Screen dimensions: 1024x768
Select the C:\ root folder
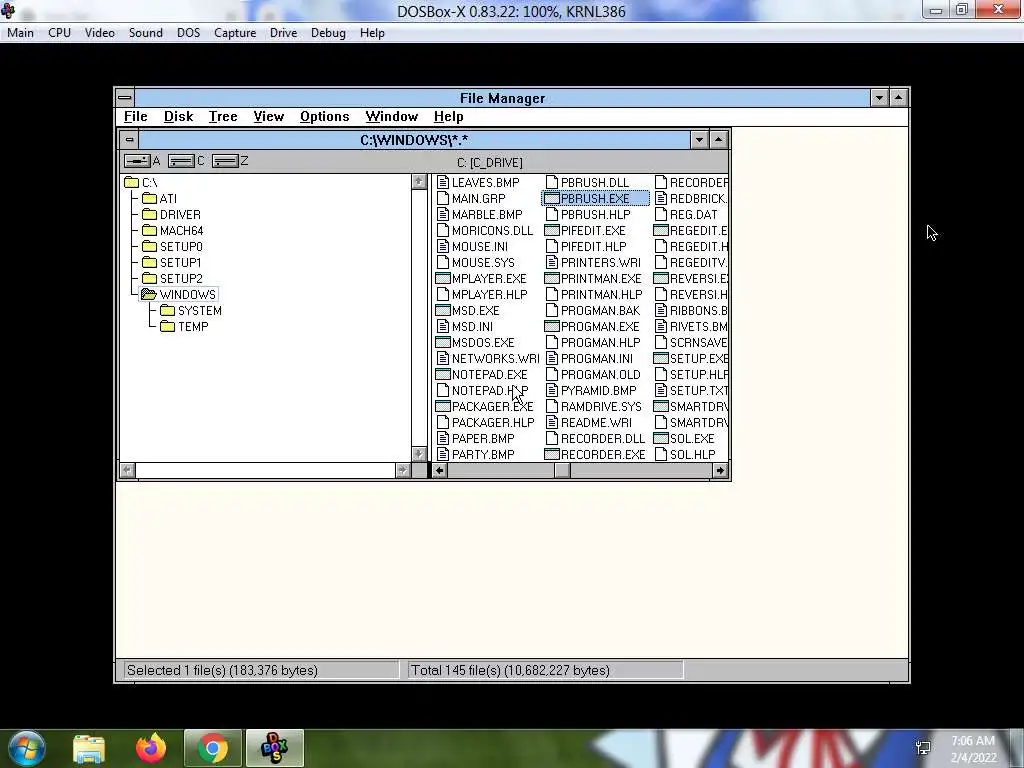141,182
